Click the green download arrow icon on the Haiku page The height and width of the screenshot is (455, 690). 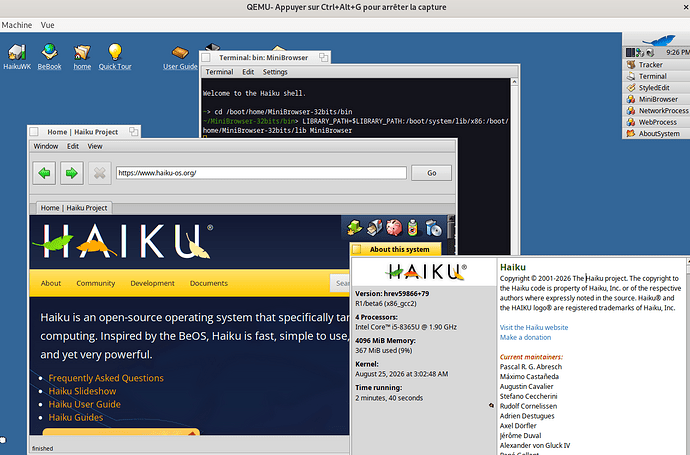(x=354, y=228)
